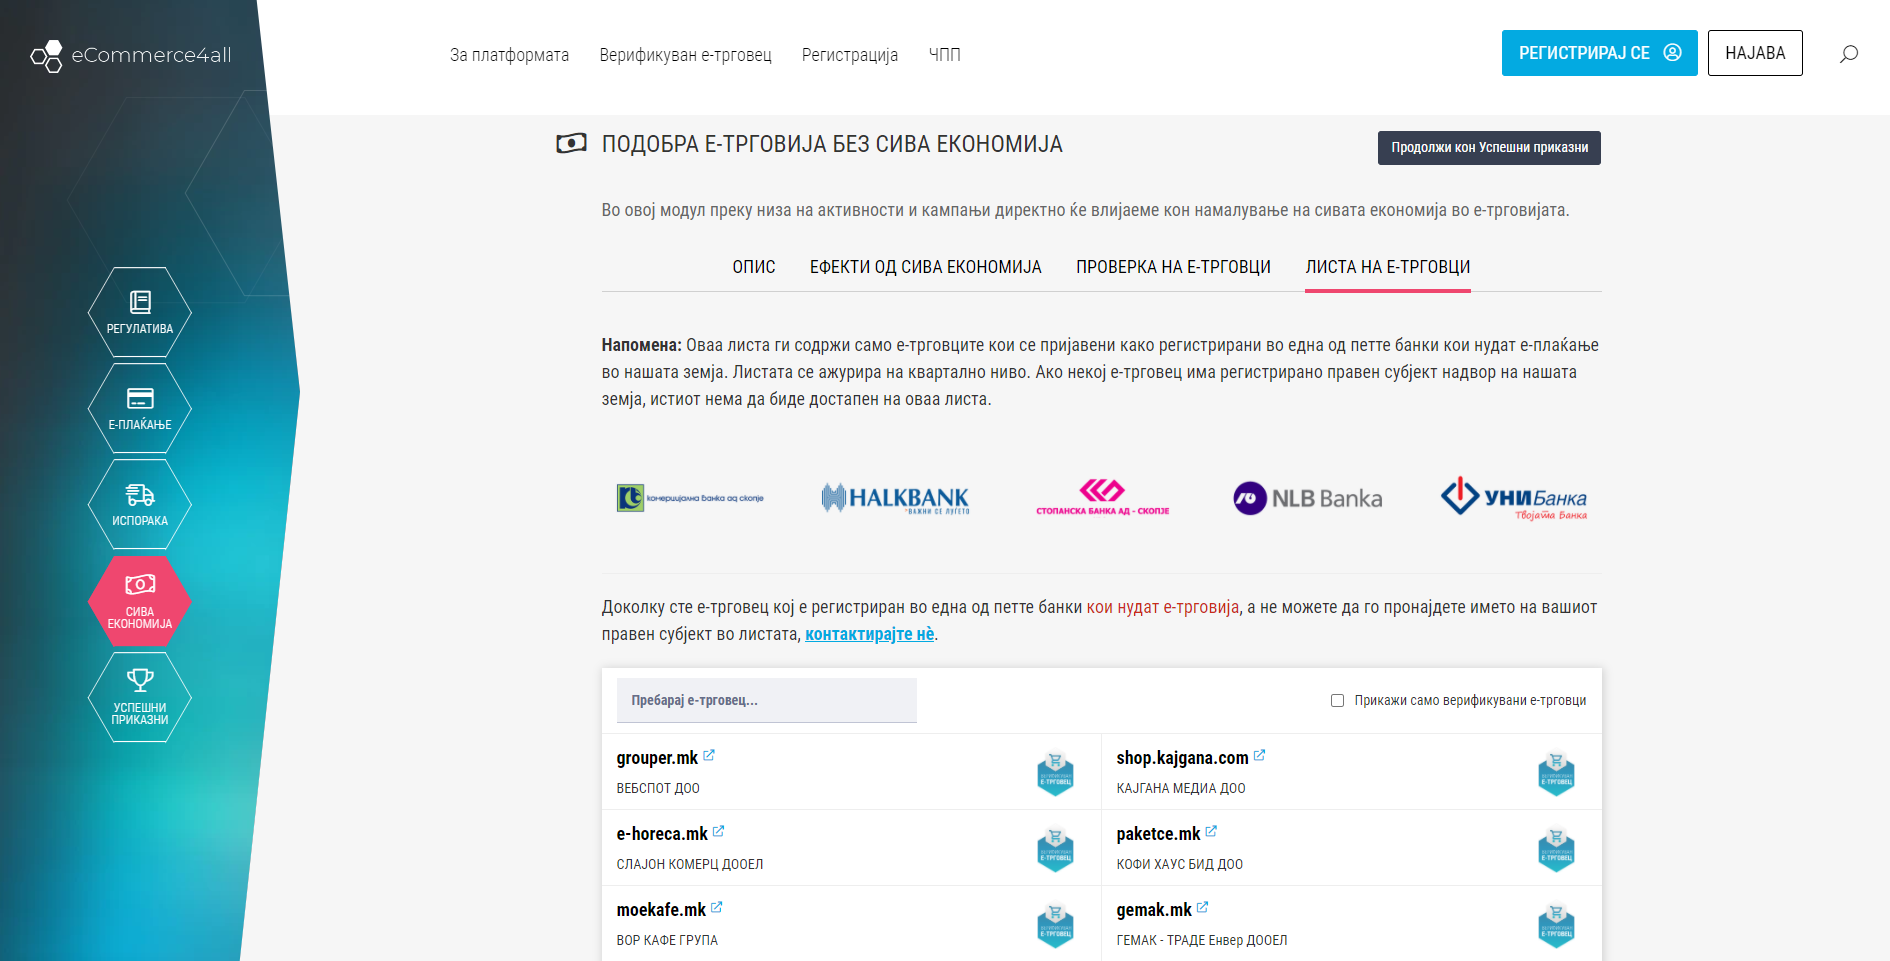
Task: Click the КОФИ ХАУС БИД ДОО company name
Action: click(x=1180, y=864)
